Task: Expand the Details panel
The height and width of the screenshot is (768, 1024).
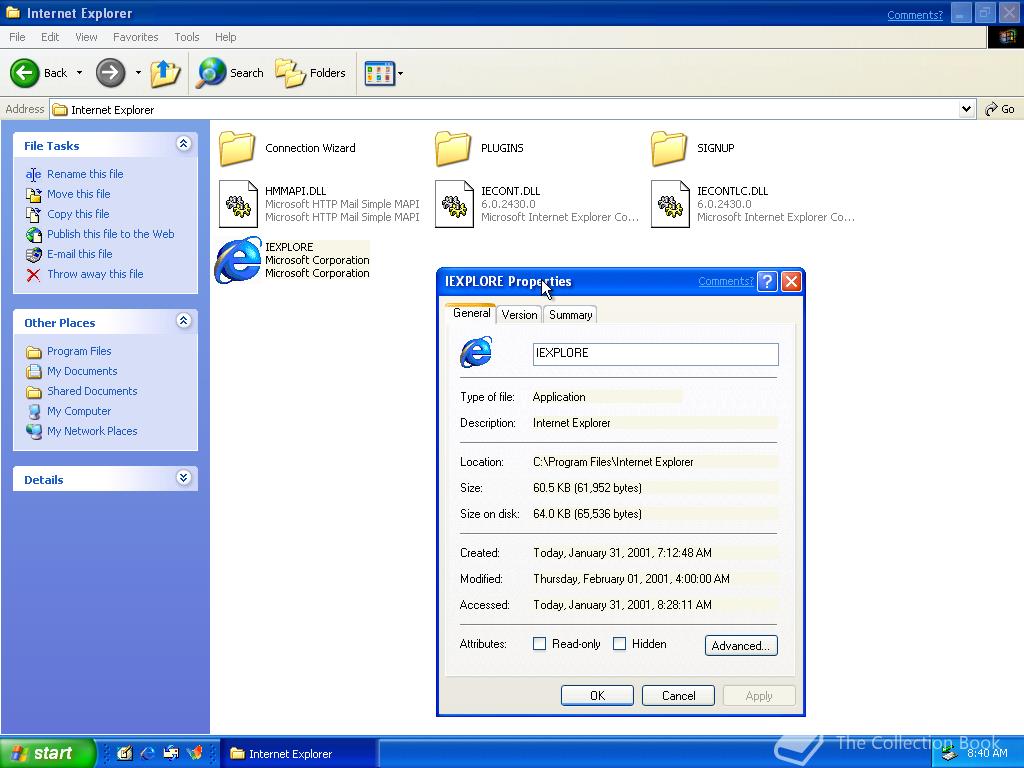Action: pyautogui.click(x=184, y=478)
